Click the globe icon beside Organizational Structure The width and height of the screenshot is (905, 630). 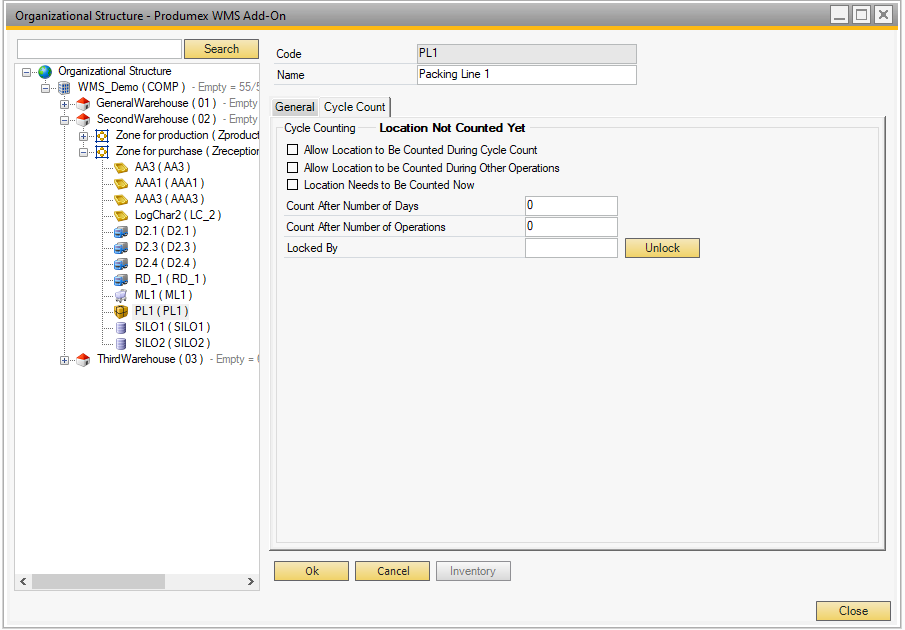(44, 72)
